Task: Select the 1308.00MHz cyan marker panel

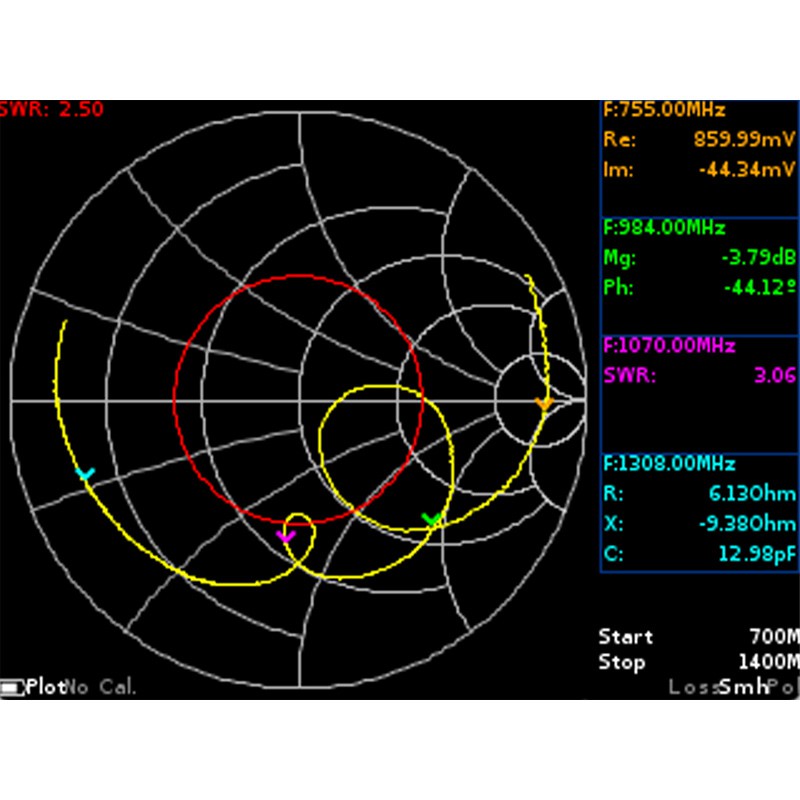Action: 699,510
